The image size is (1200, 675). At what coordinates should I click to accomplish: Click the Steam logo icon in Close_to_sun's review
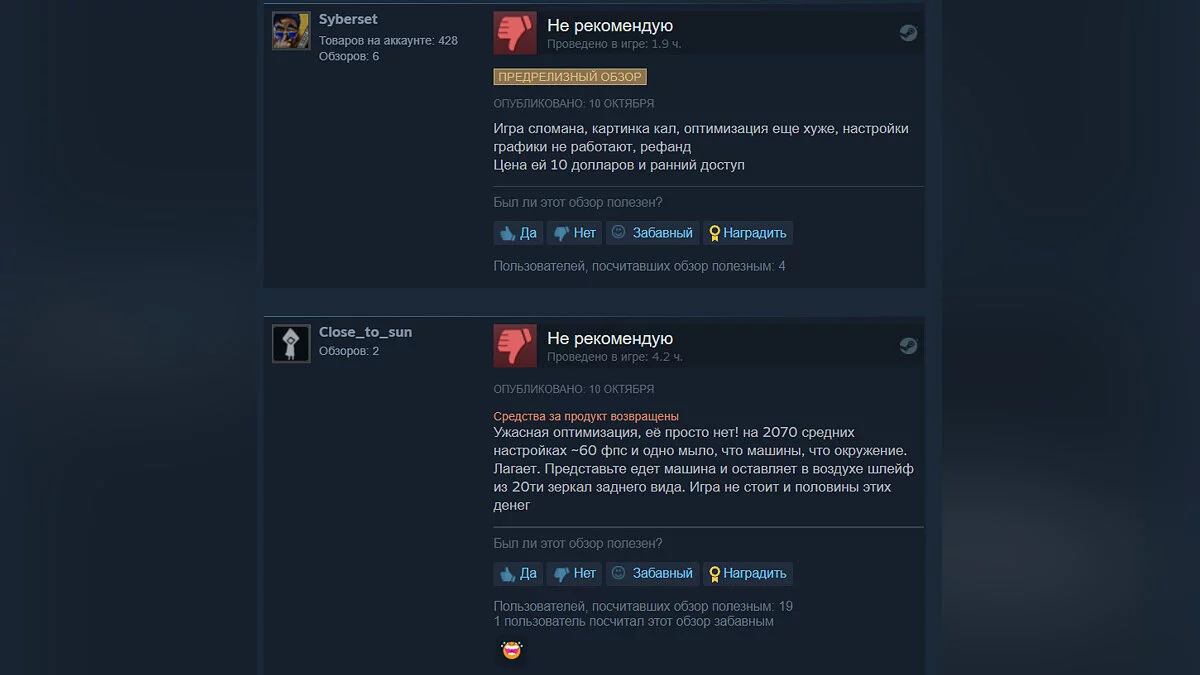click(x=907, y=345)
